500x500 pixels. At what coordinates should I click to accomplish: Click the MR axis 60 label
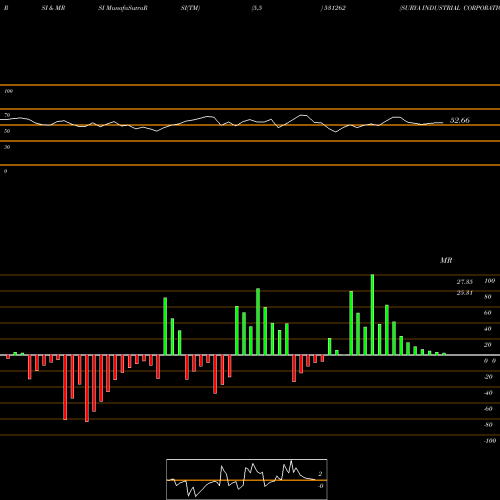488,313
